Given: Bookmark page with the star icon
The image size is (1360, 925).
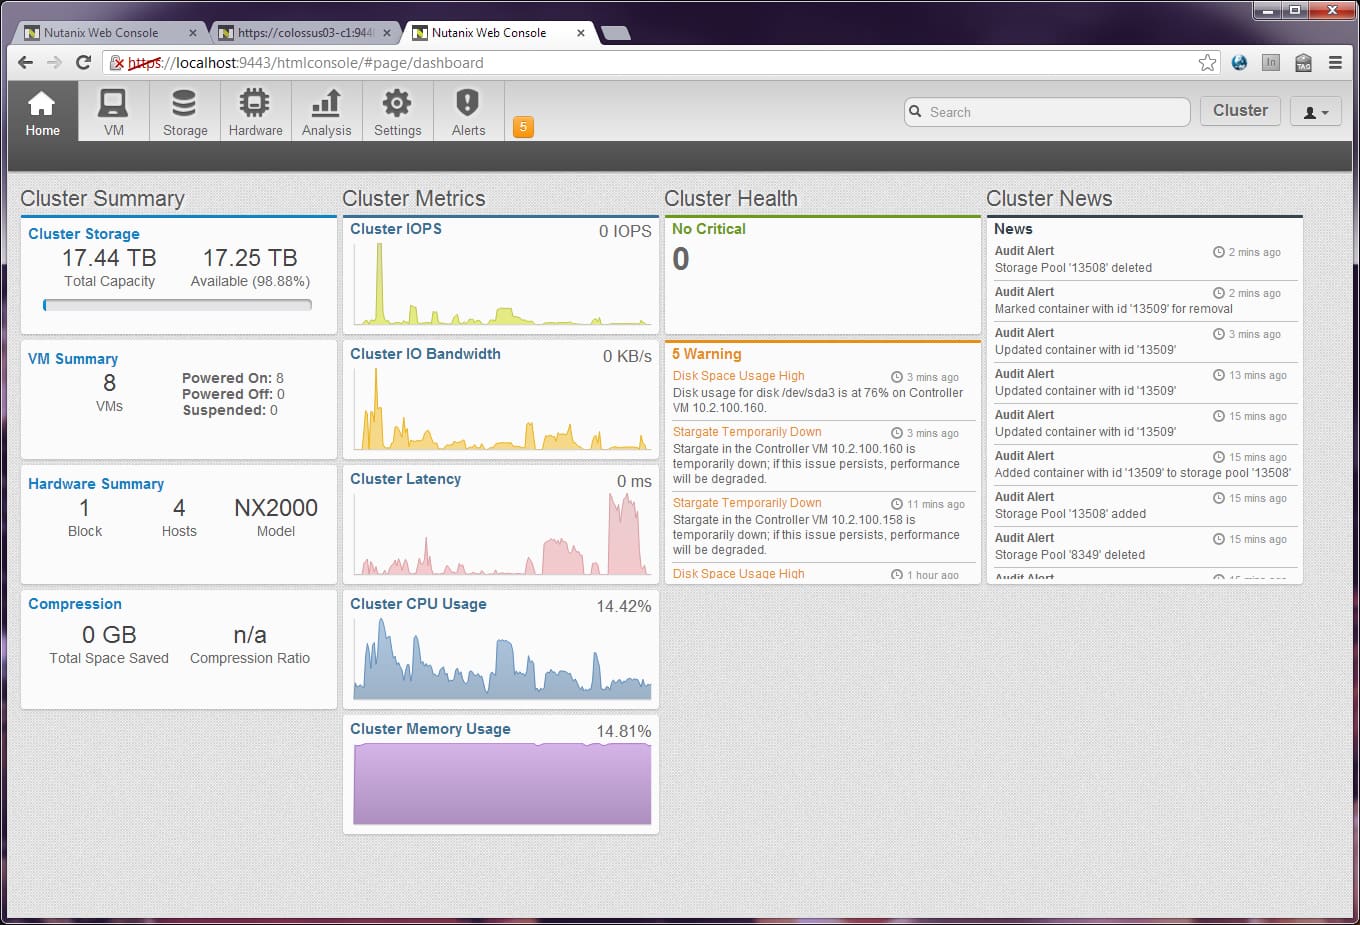Looking at the screenshot, I should click(x=1208, y=62).
